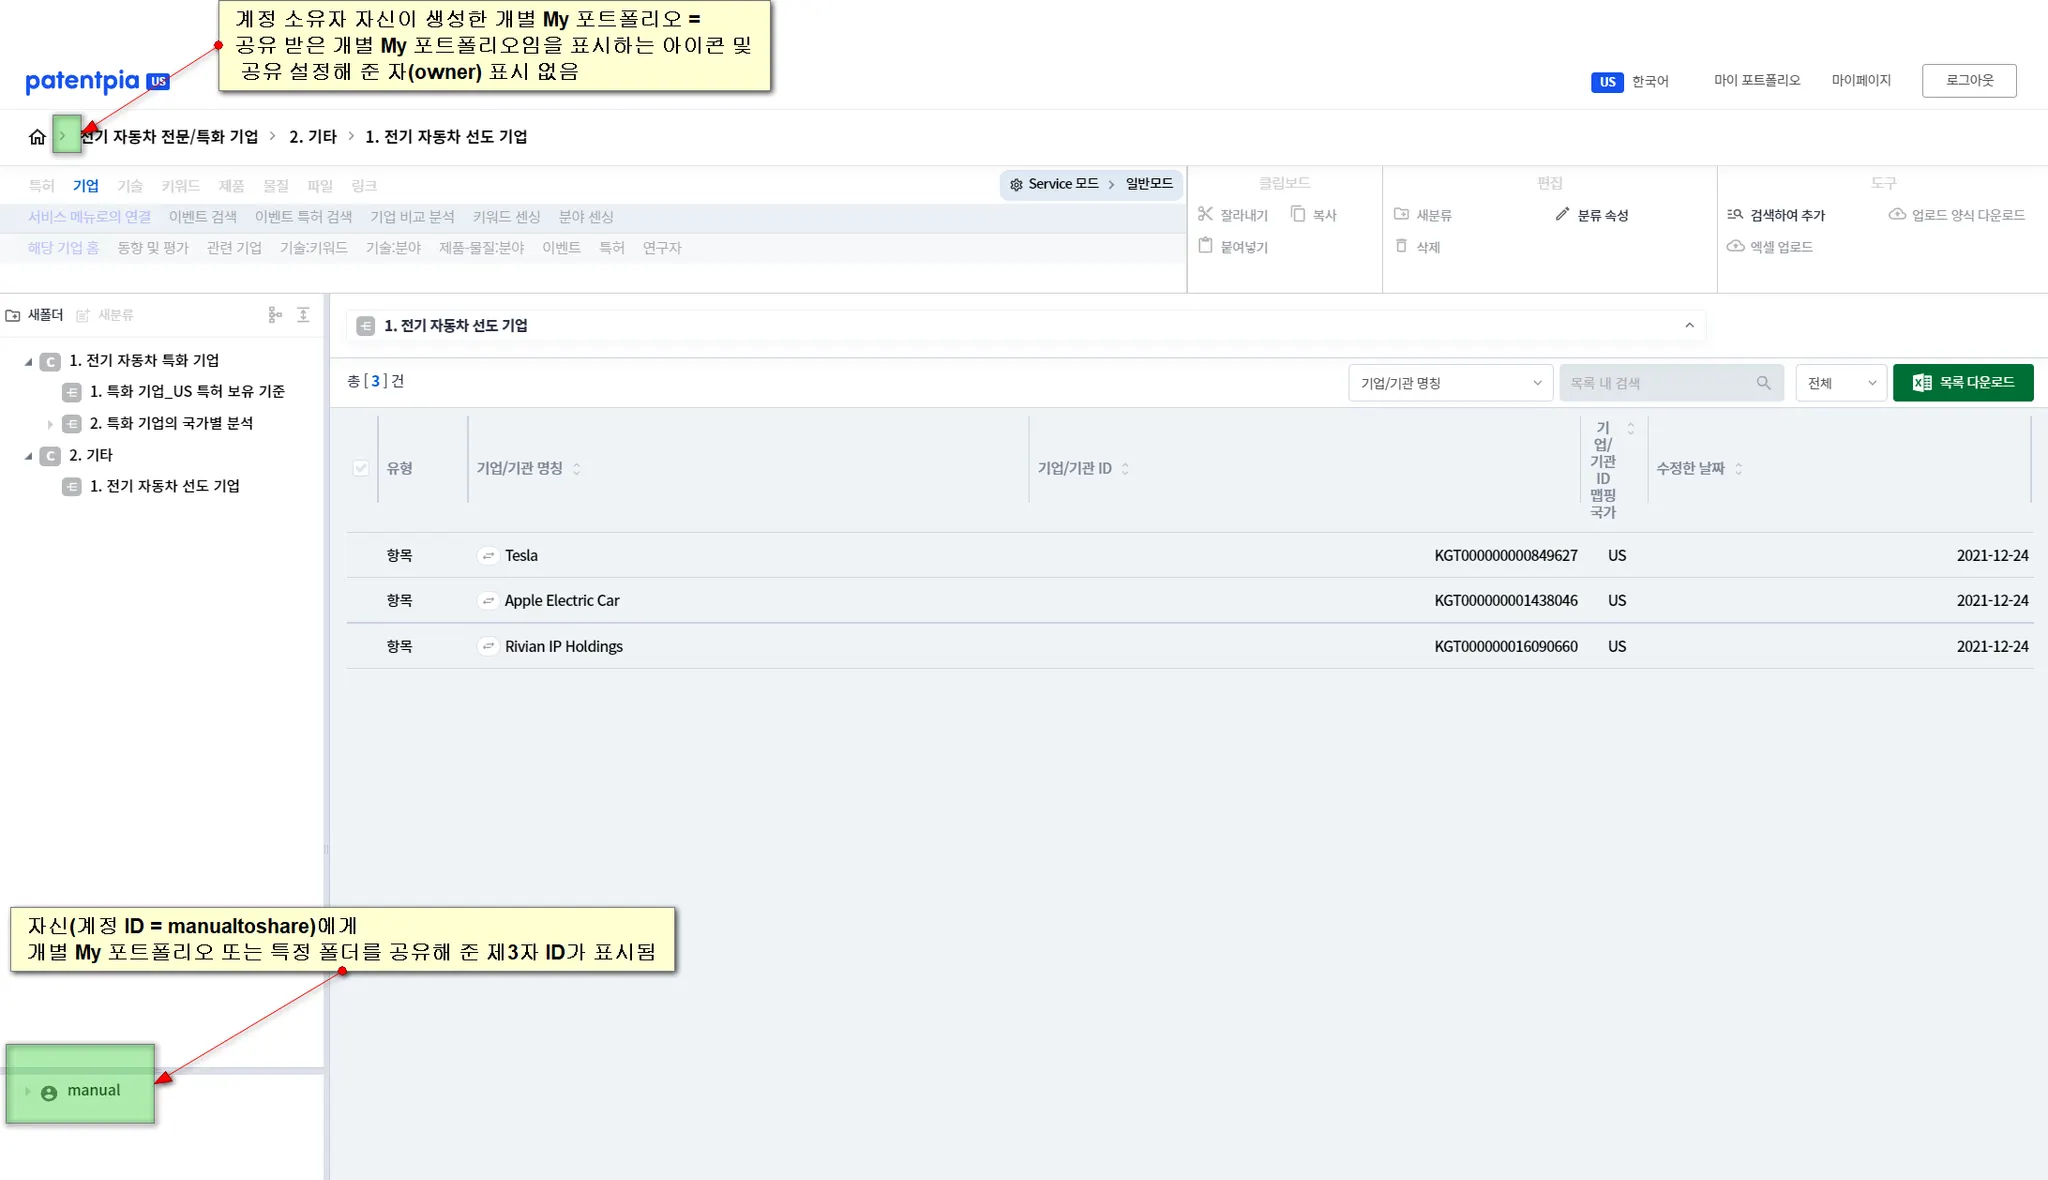Click the 로그아웃 button
Screen dimensions: 2048x1180
coord(1968,81)
